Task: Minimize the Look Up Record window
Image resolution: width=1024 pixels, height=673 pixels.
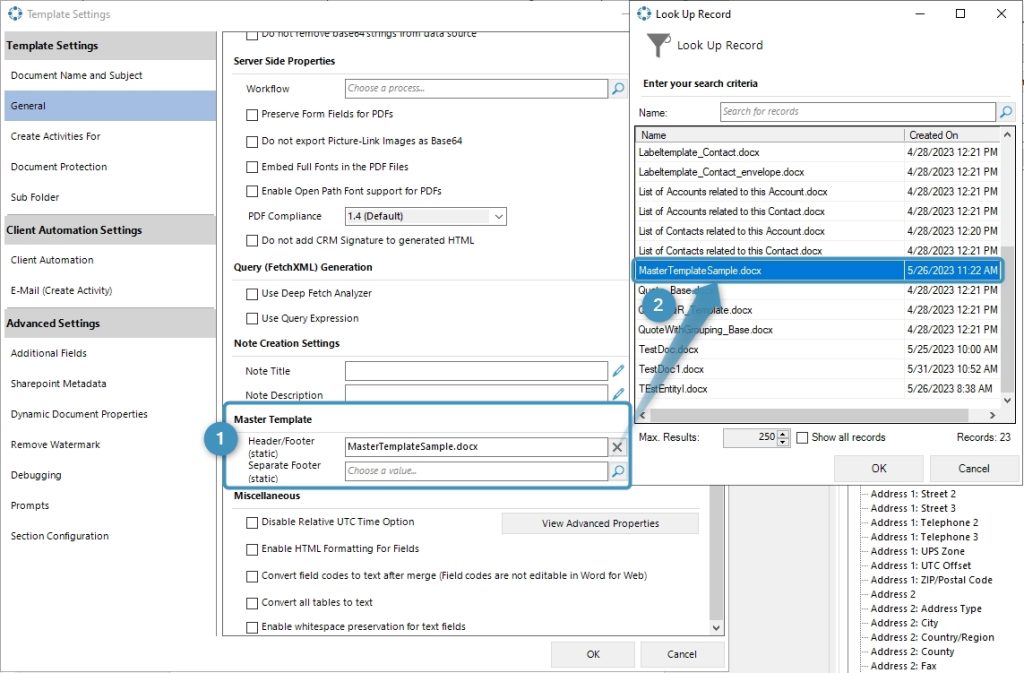Action: (920, 14)
